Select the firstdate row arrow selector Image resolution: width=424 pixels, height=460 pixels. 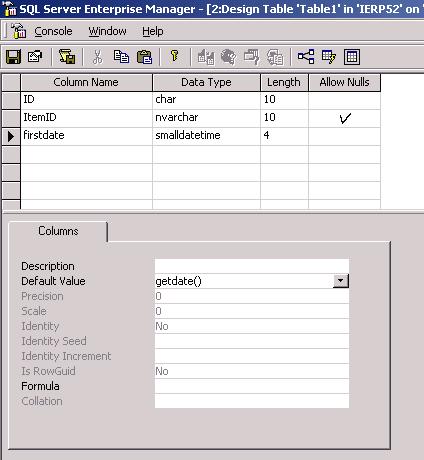[x=11, y=136]
